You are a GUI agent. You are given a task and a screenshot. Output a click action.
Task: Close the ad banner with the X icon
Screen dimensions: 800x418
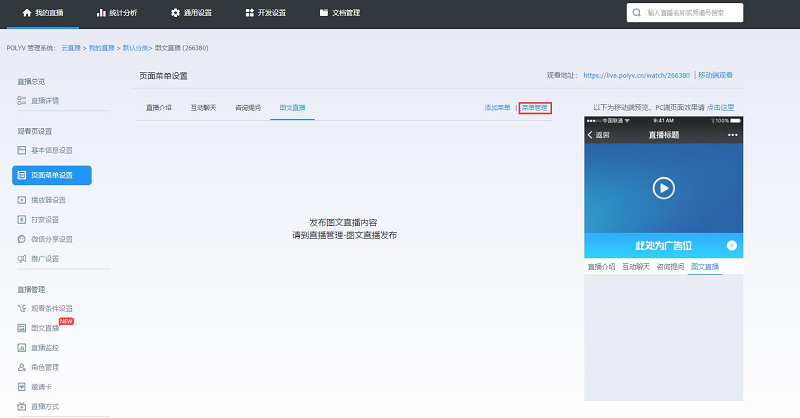tap(732, 245)
